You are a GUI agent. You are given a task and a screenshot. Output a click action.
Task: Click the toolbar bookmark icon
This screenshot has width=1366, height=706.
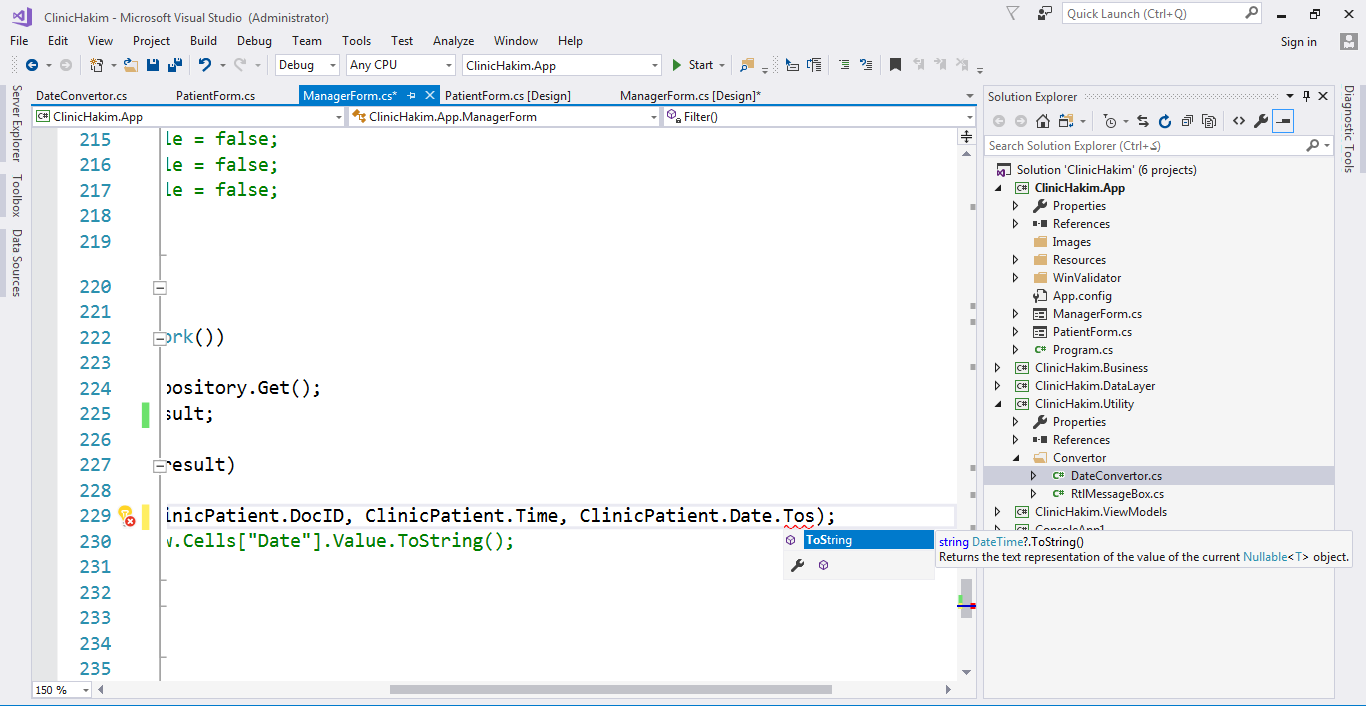point(895,65)
